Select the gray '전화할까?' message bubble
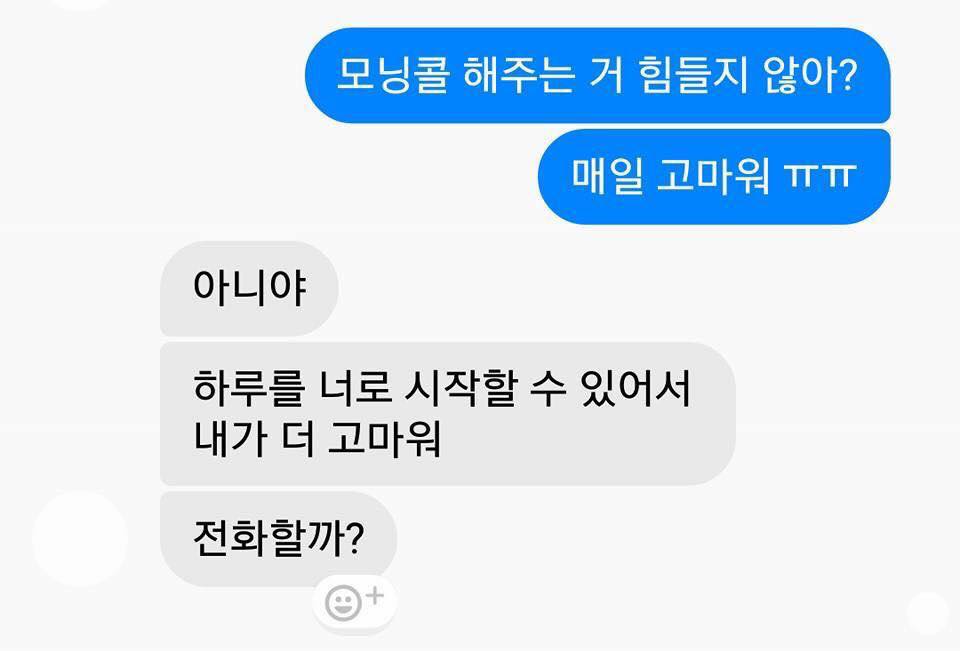The image size is (960, 651). click(278, 539)
